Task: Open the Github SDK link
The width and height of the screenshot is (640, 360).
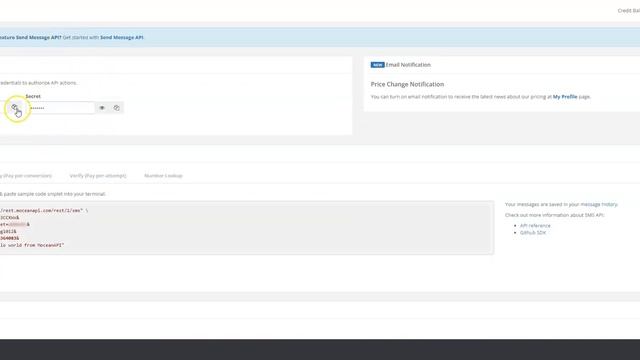Action: (x=533, y=232)
